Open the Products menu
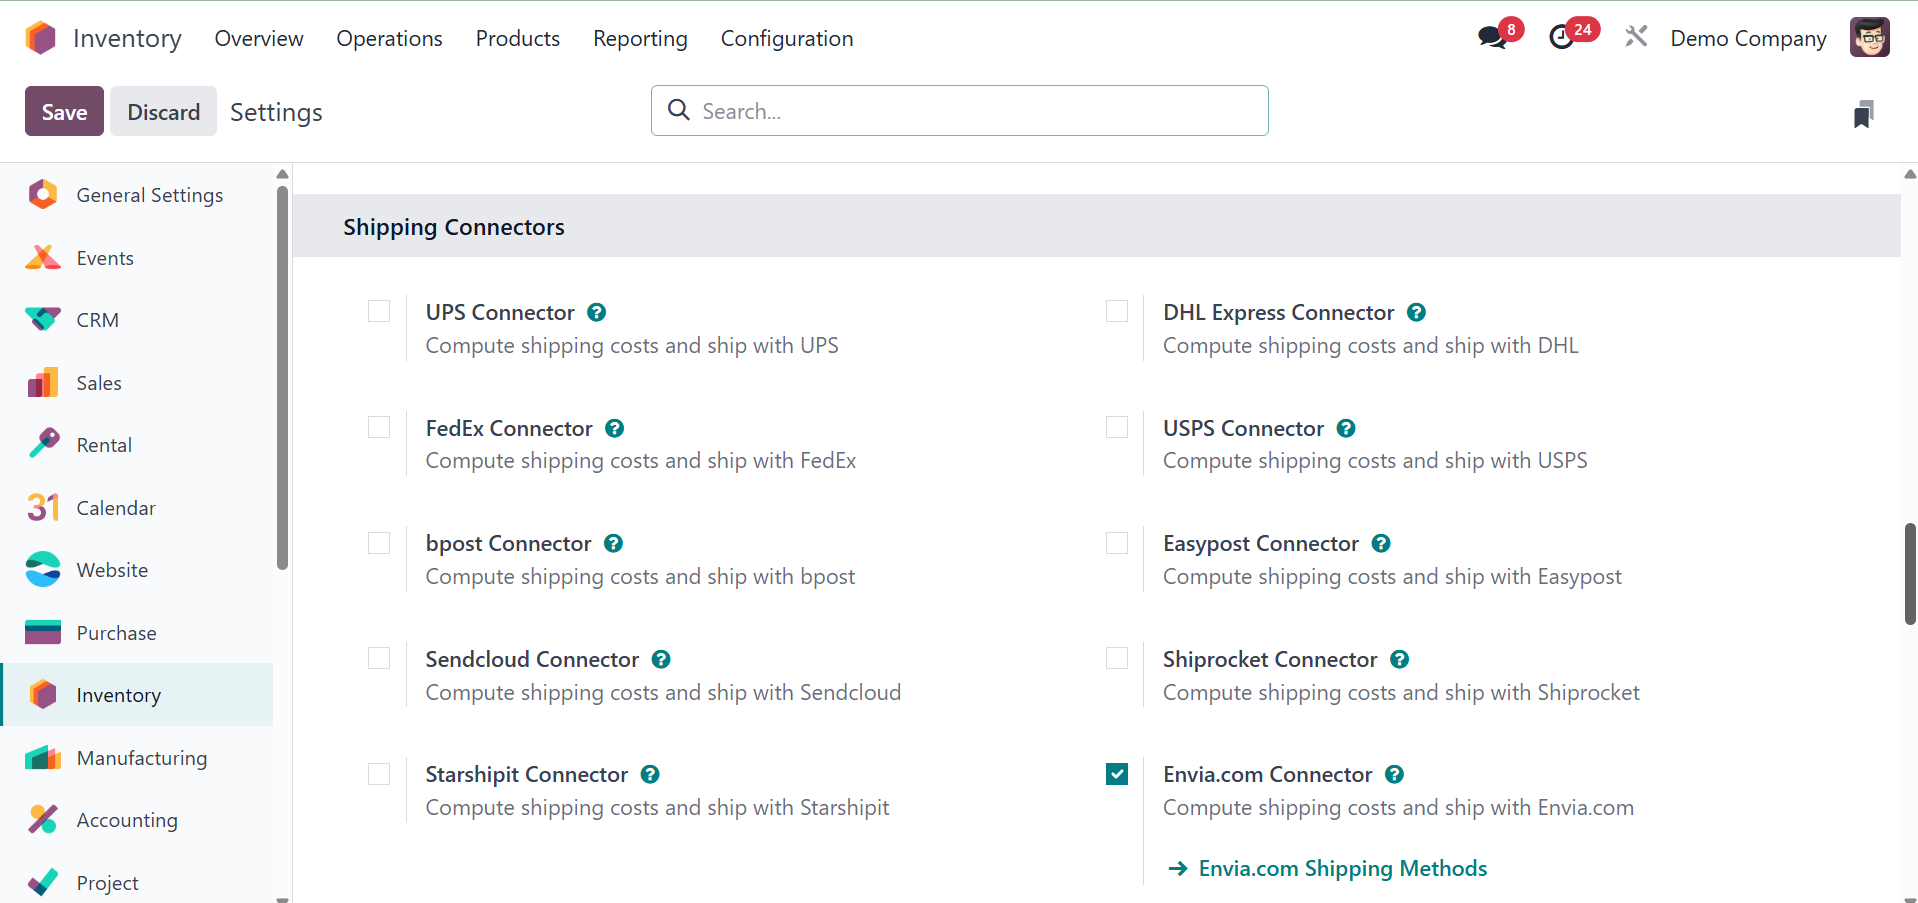This screenshot has width=1918, height=903. click(x=518, y=38)
